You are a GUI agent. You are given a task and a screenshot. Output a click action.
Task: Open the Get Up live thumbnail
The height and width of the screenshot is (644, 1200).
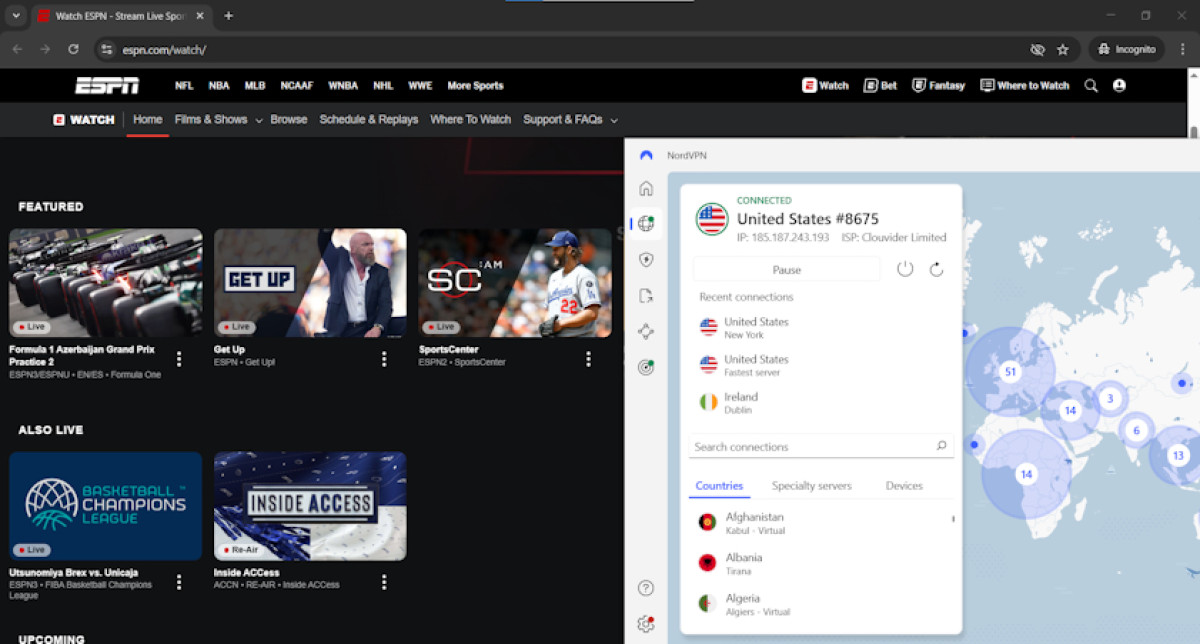pos(310,283)
